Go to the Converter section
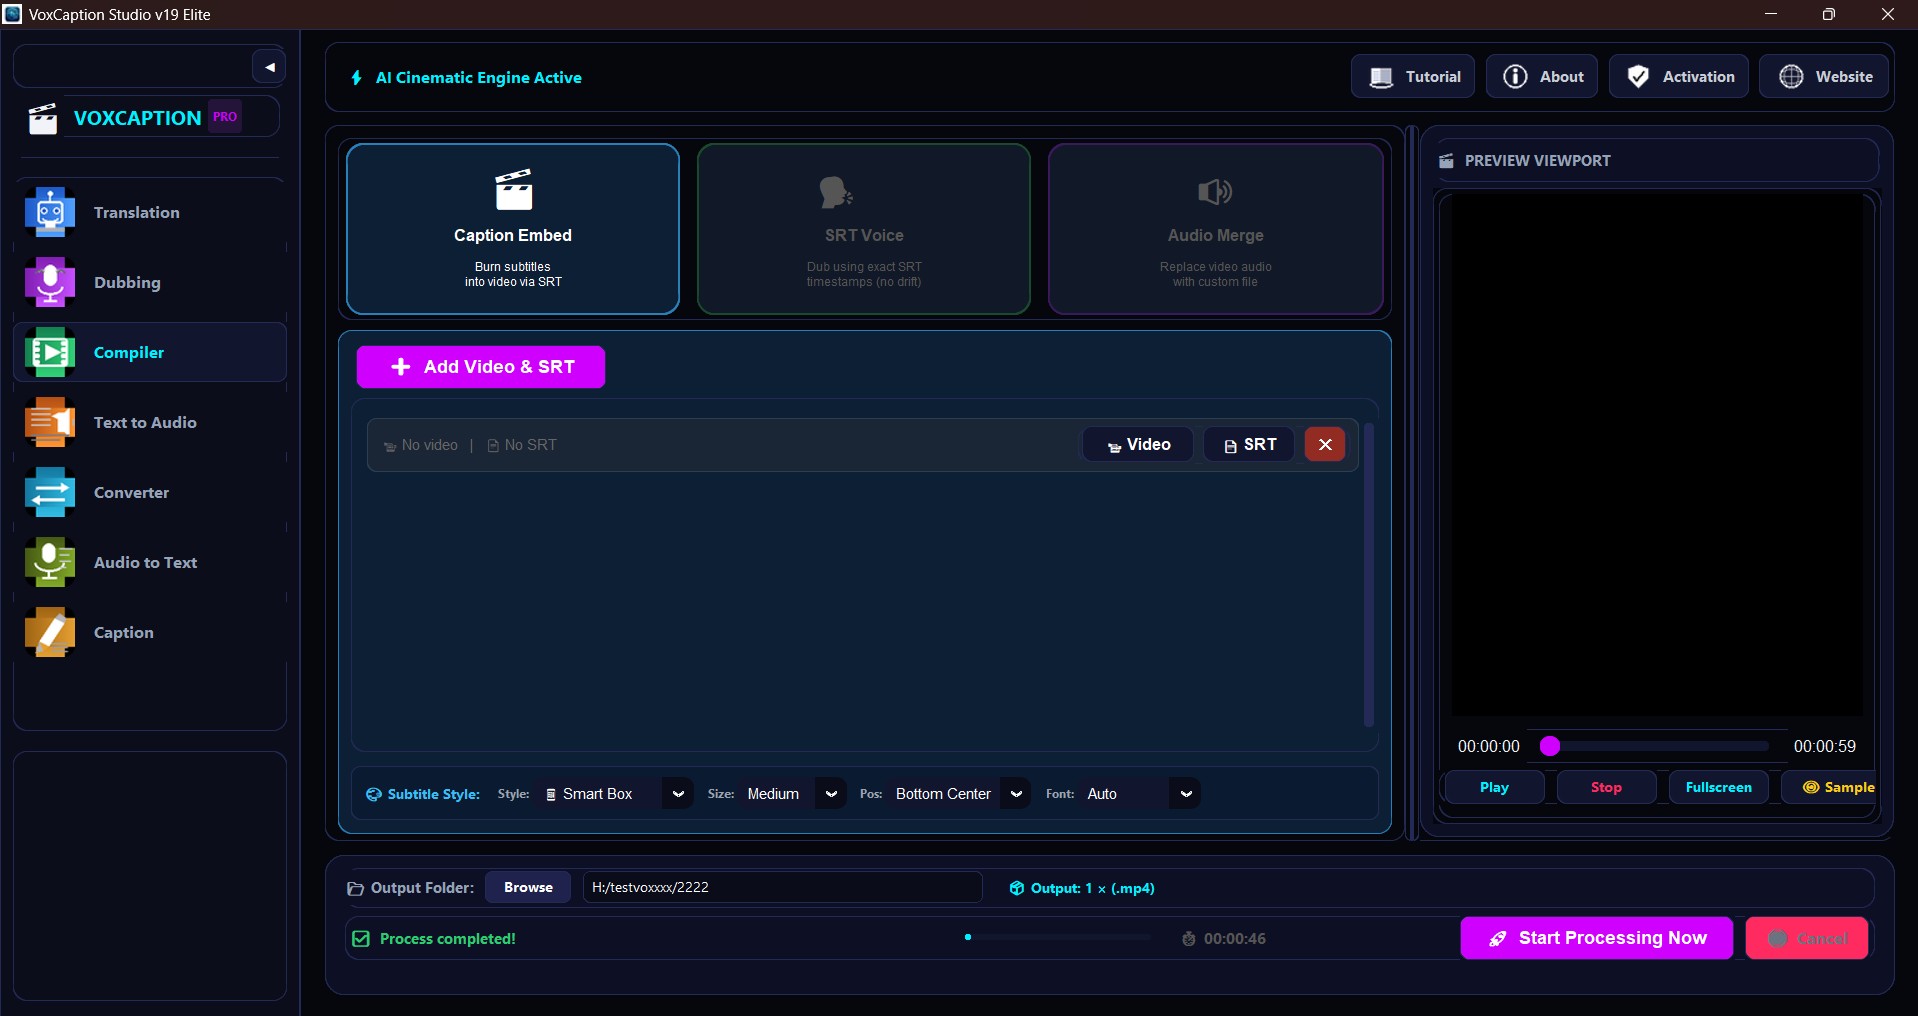1918x1016 pixels. point(150,492)
